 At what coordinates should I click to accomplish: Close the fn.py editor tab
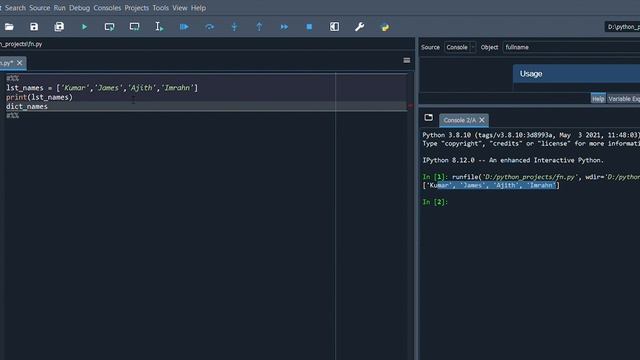click(x=20, y=63)
